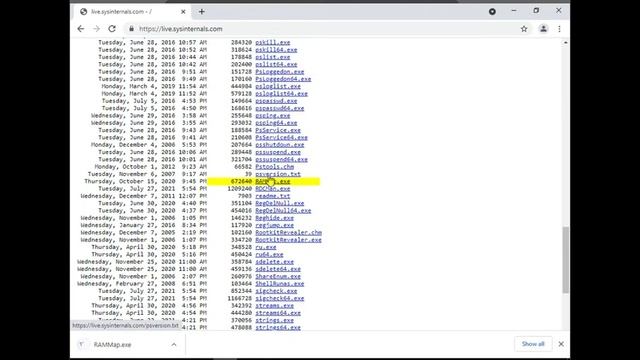Viewport: 640px width, 360px height.
Task: Open streams64.exe link
Action: click(278, 313)
